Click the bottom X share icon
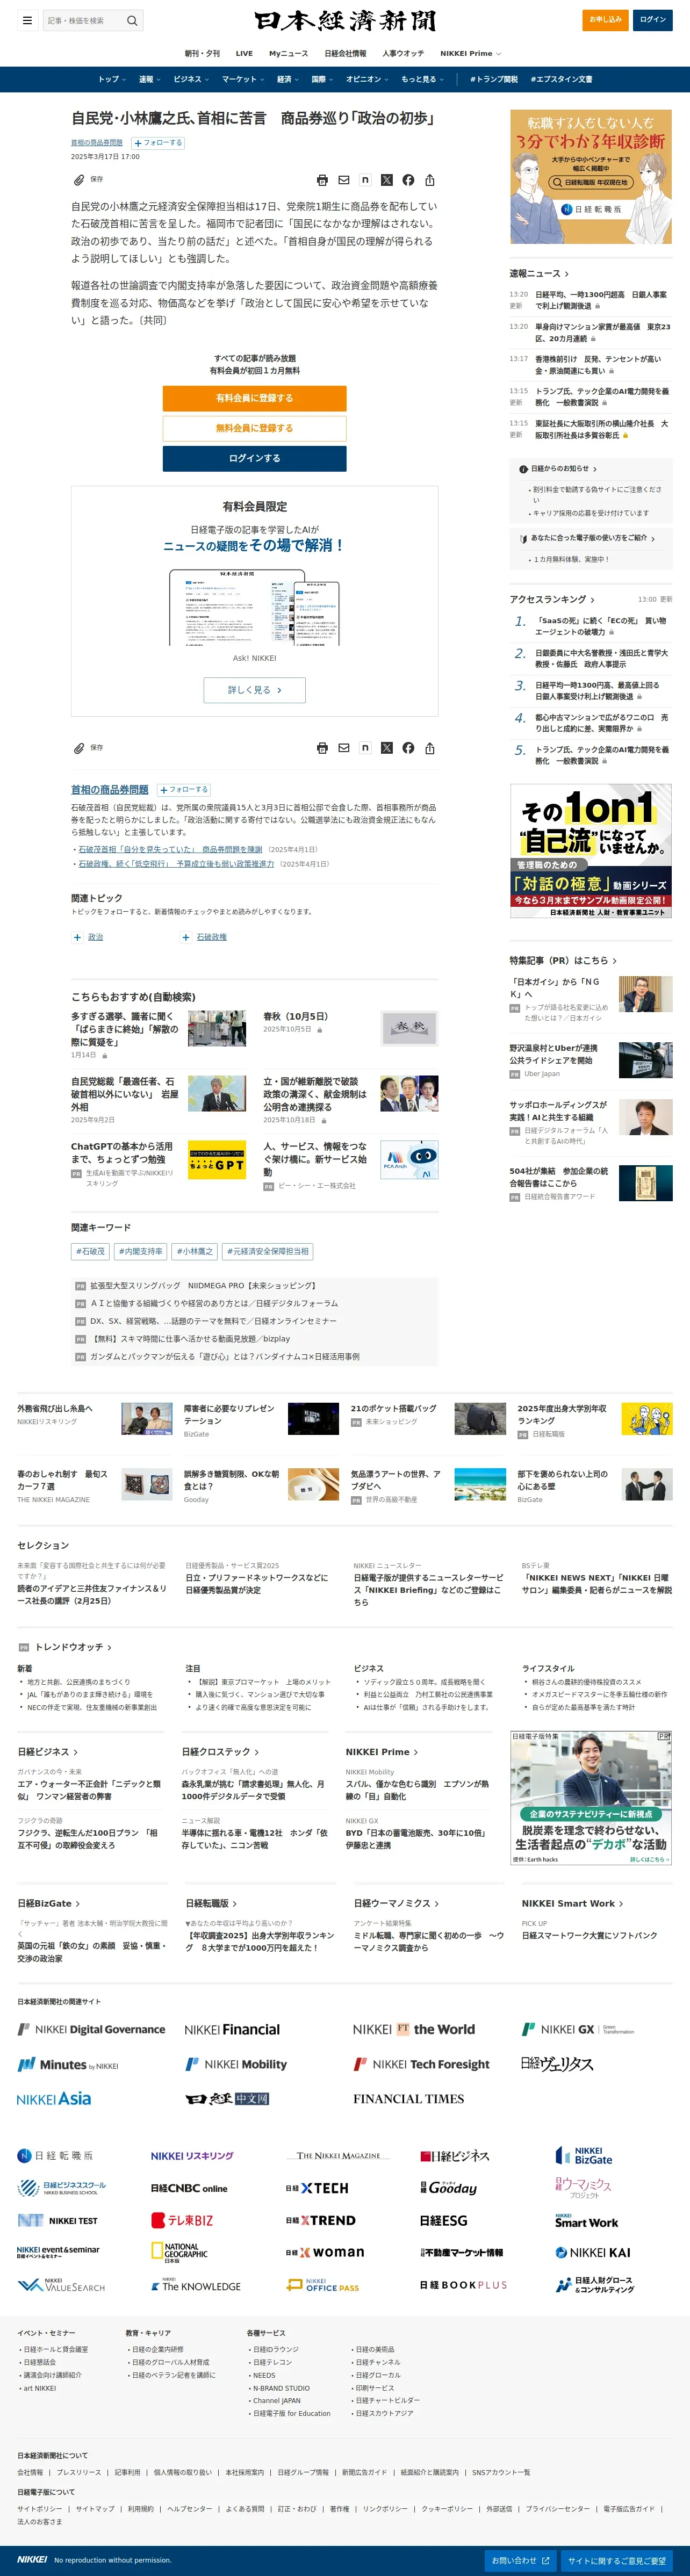The height and width of the screenshot is (2576, 690). (387, 748)
